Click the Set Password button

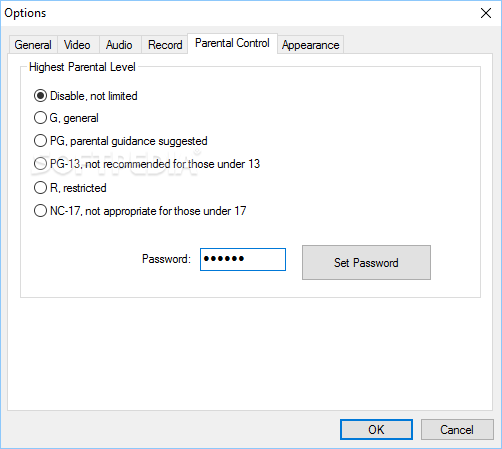[366, 263]
